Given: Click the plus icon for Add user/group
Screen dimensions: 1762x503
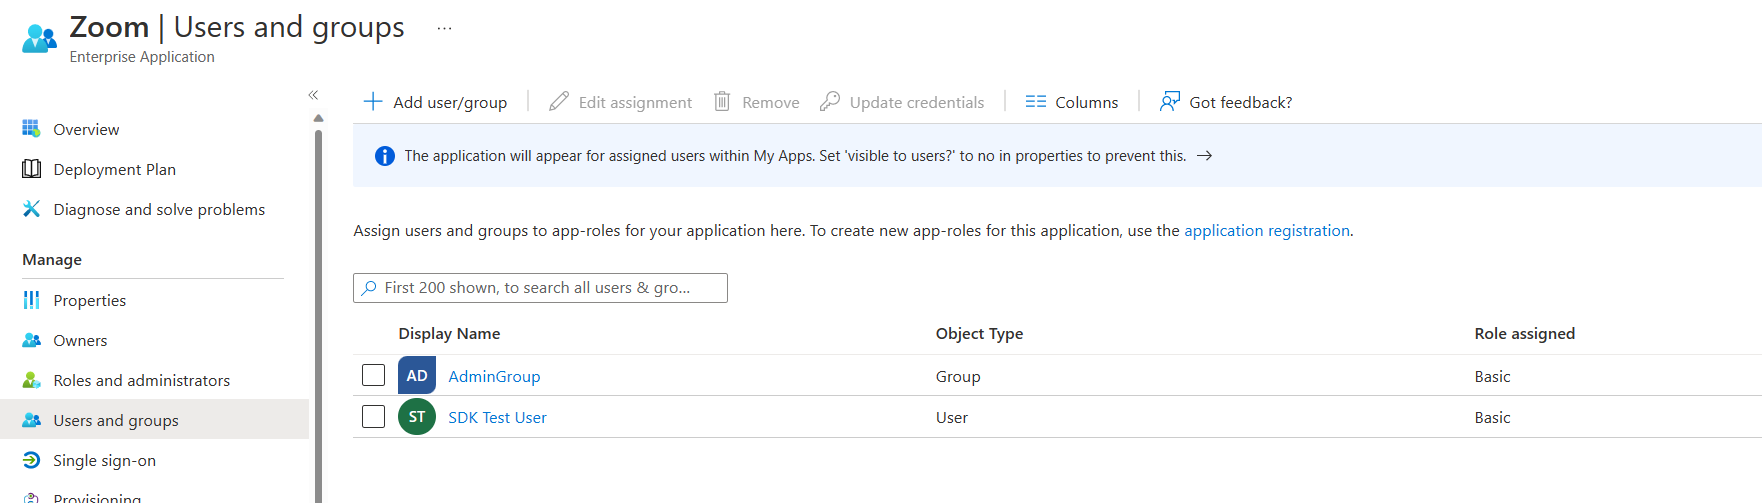Looking at the screenshot, I should click(x=373, y=101).
